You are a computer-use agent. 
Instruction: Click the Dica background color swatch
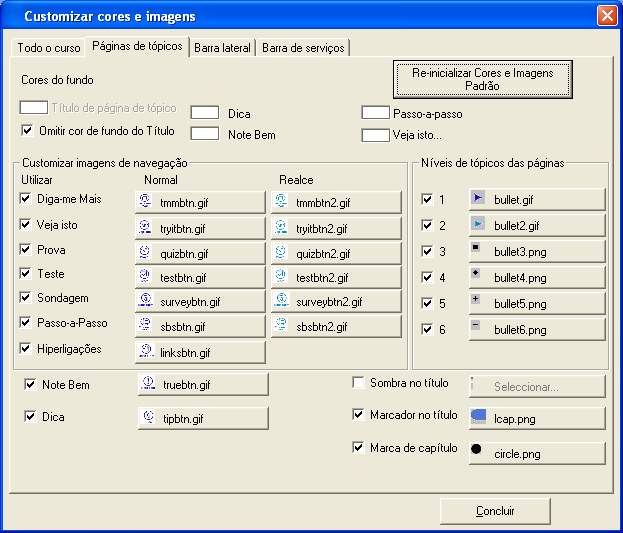coord(205,113)
